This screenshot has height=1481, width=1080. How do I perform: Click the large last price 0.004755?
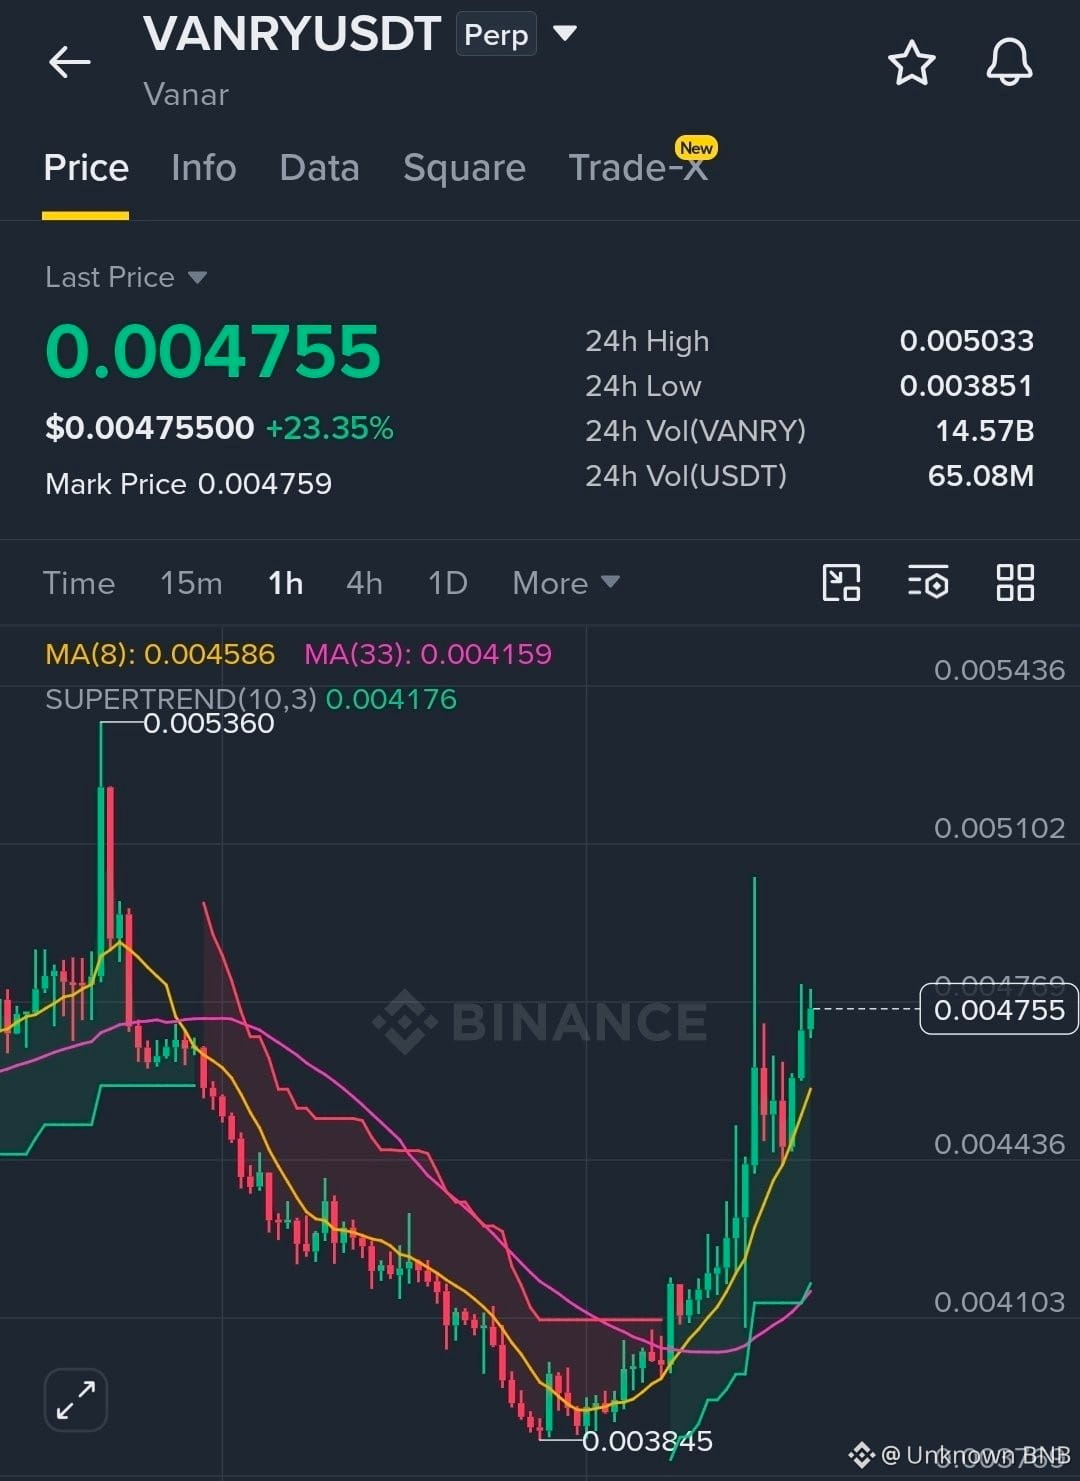point(213,352)
